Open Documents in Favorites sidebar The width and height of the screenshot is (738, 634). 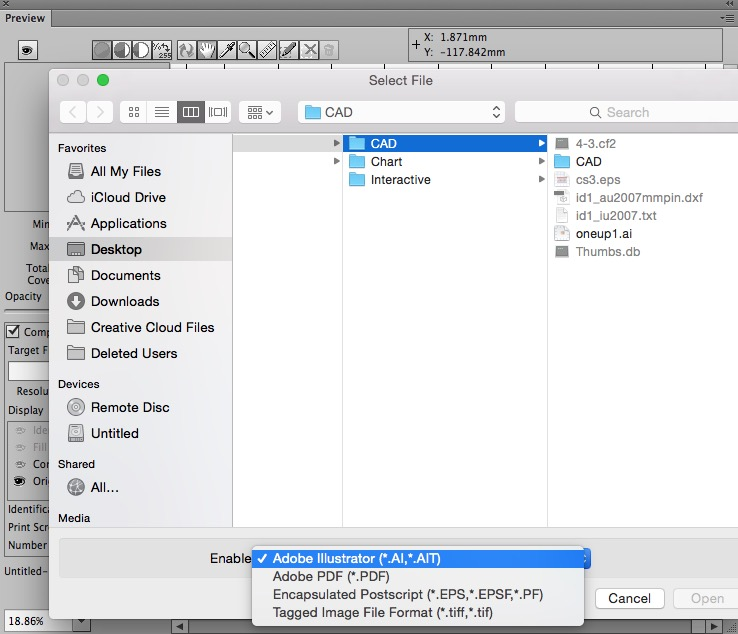[x=125, y=275]
